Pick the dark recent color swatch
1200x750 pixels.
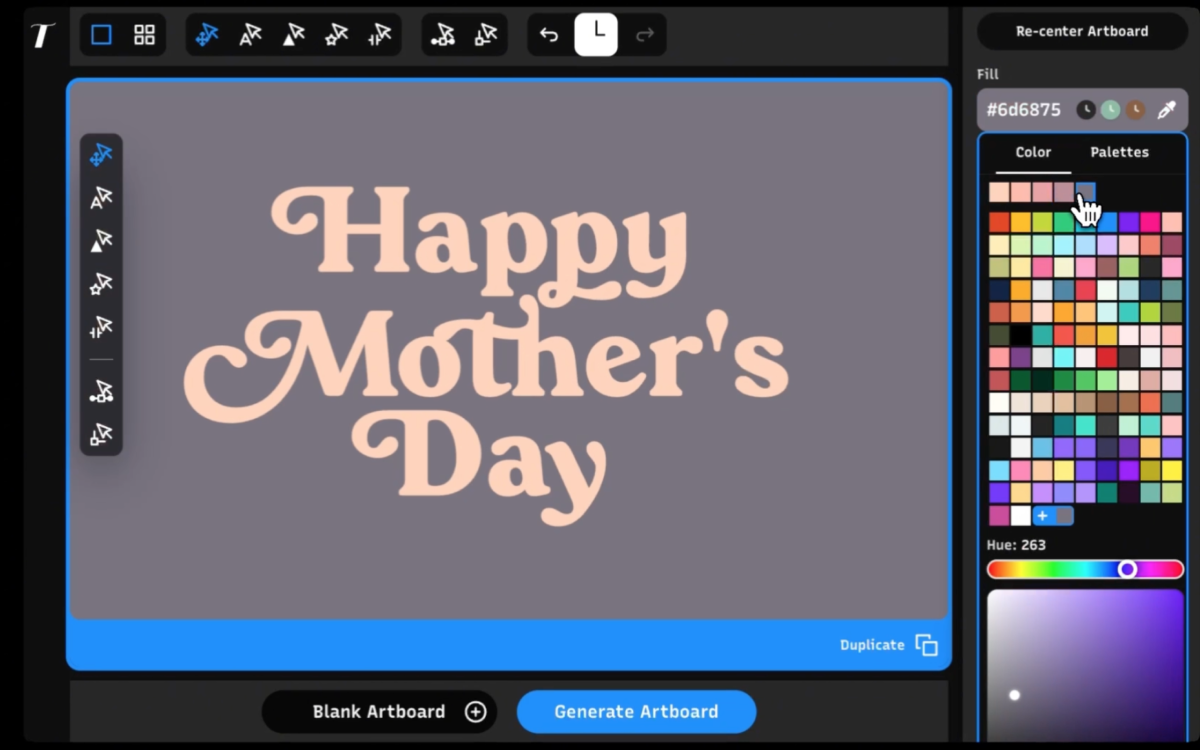[x=1086, y=110]
